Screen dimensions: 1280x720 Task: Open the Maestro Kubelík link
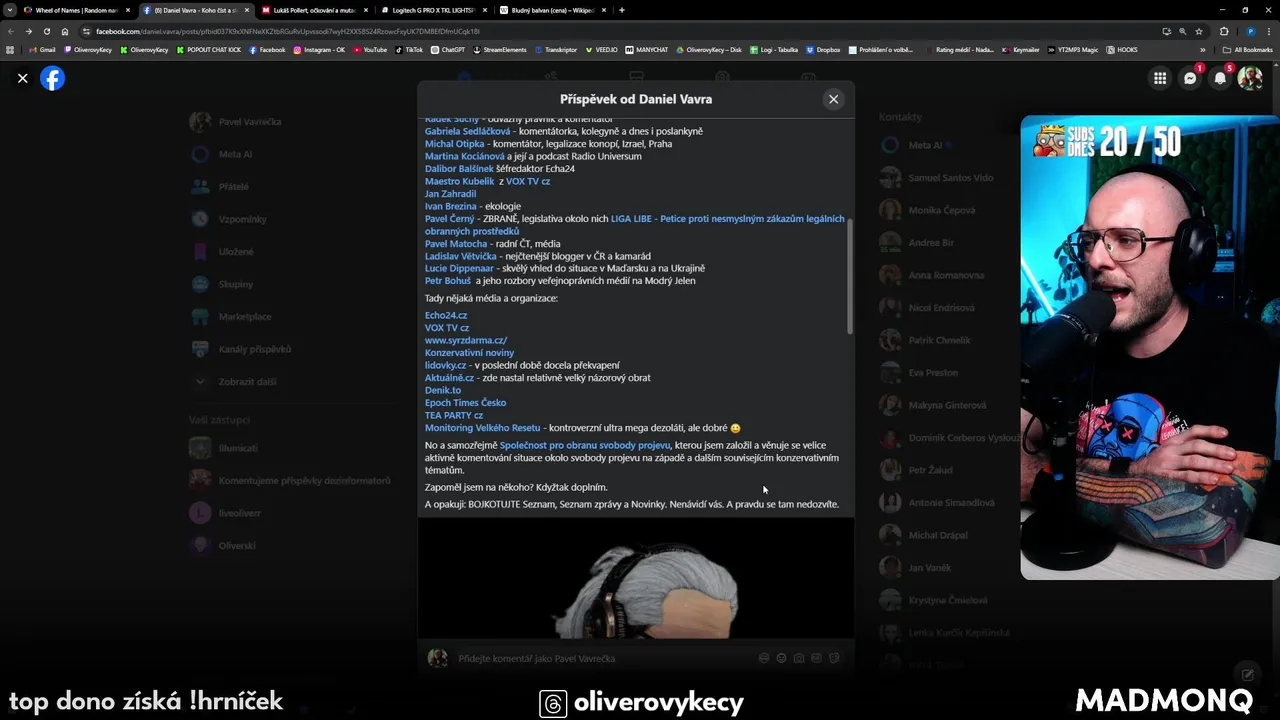(459, 181)
